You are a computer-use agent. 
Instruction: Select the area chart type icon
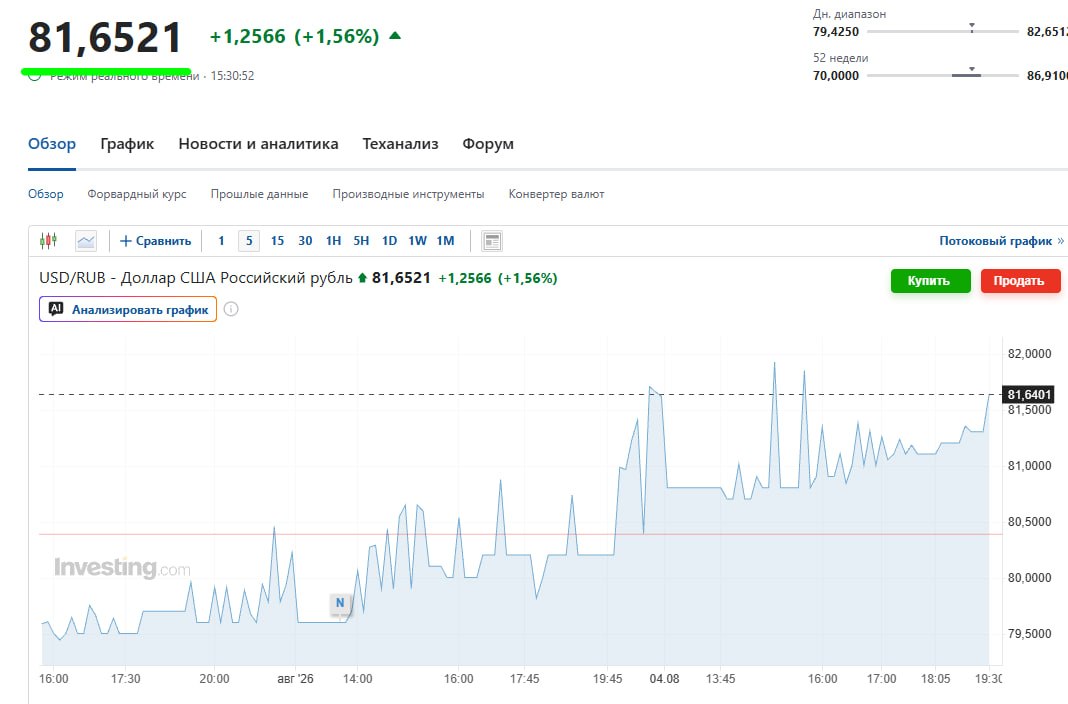86,241
